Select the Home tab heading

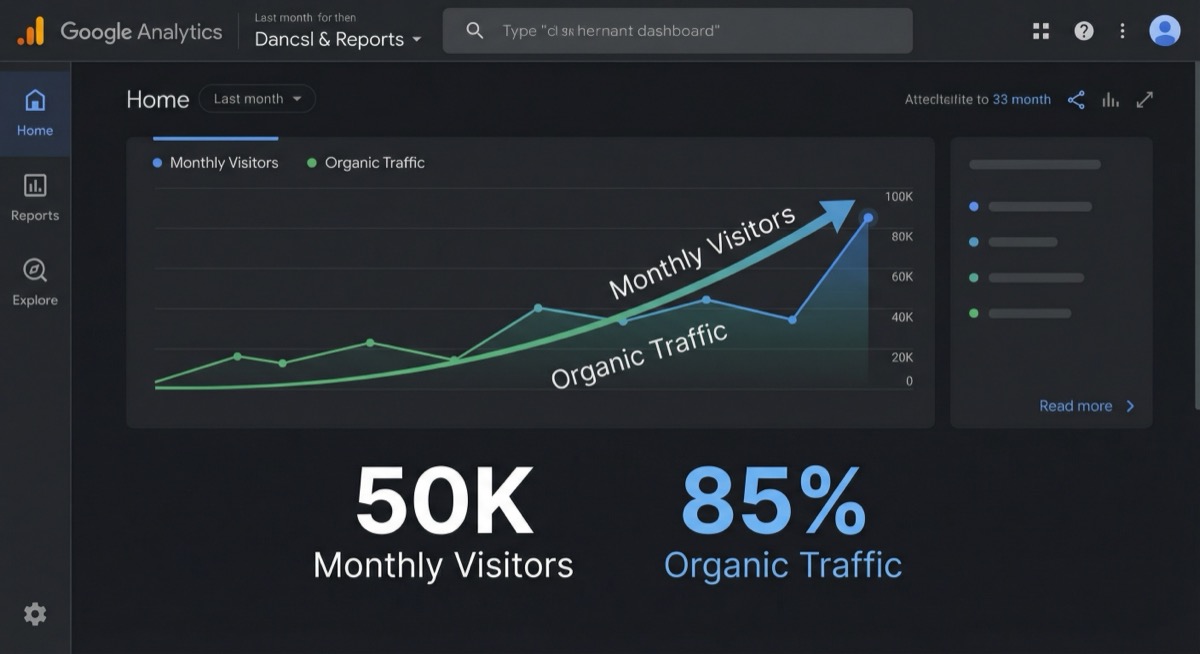(x=157, y=99)
